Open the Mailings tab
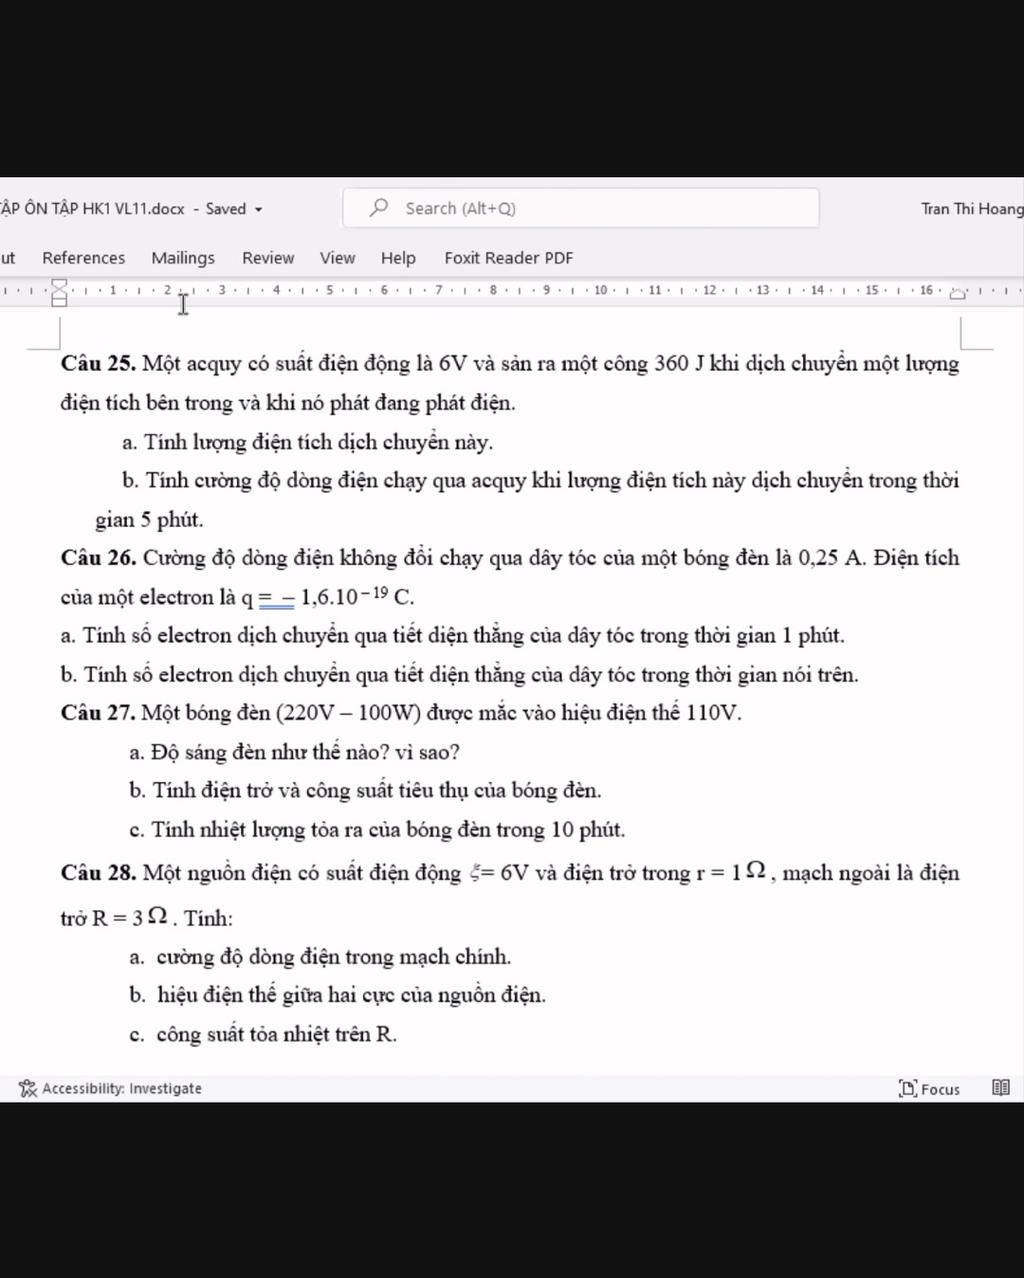 (183, 258)
